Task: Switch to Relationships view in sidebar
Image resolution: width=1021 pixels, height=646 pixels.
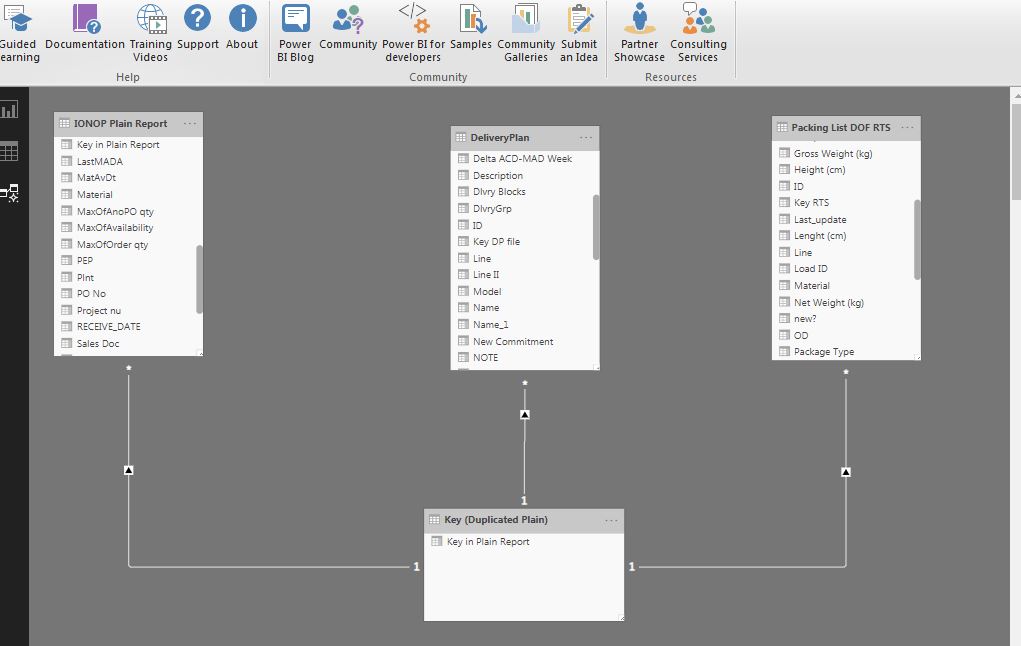Action: [x=10, y=193]
